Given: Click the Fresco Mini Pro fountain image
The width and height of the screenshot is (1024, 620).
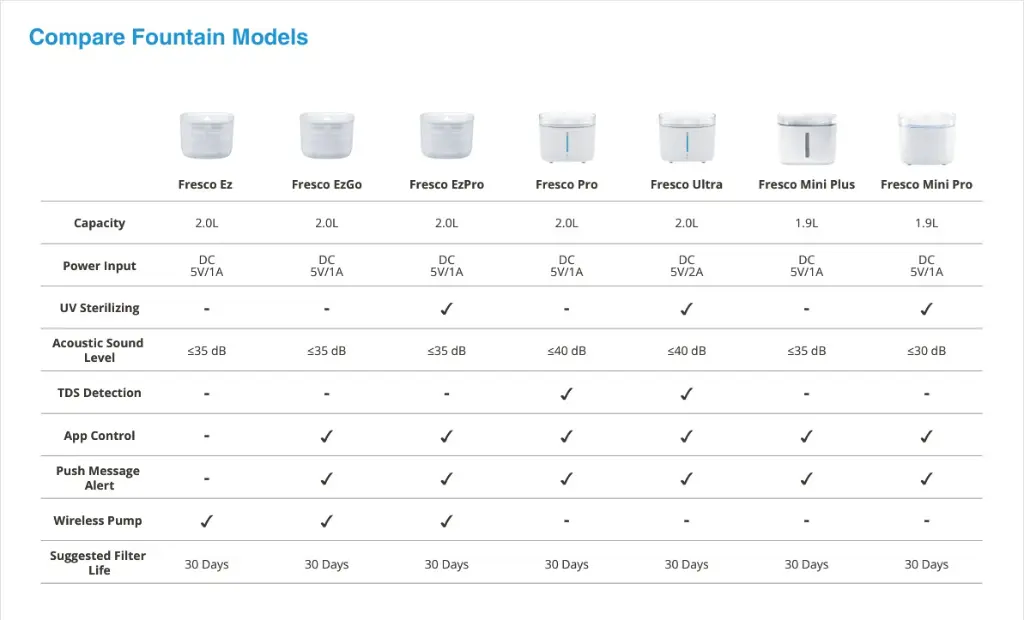Looking at the screenshot, I should [926, 139].
